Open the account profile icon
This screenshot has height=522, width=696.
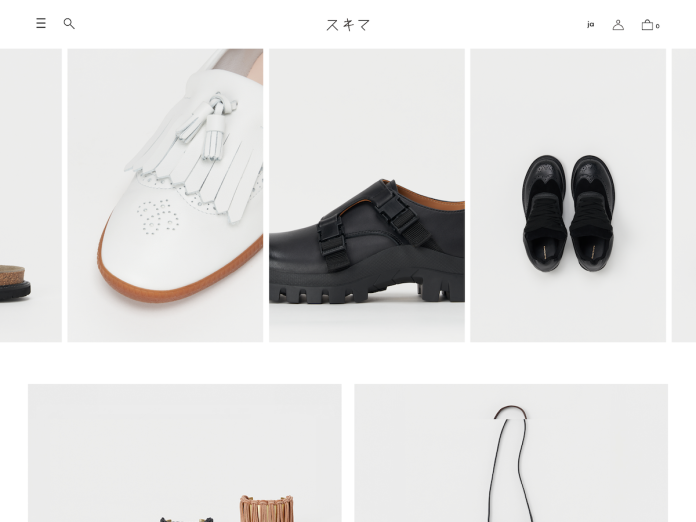click(618, 25)
